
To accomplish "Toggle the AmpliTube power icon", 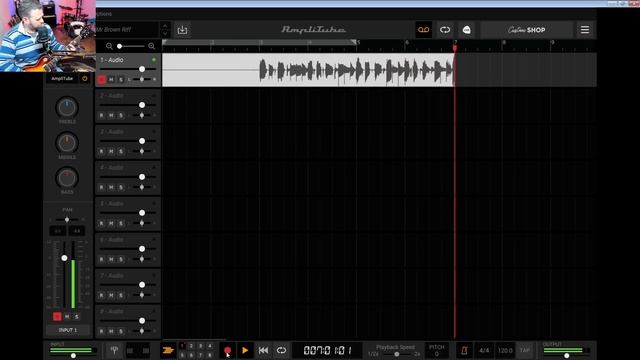I will point(85,78).
